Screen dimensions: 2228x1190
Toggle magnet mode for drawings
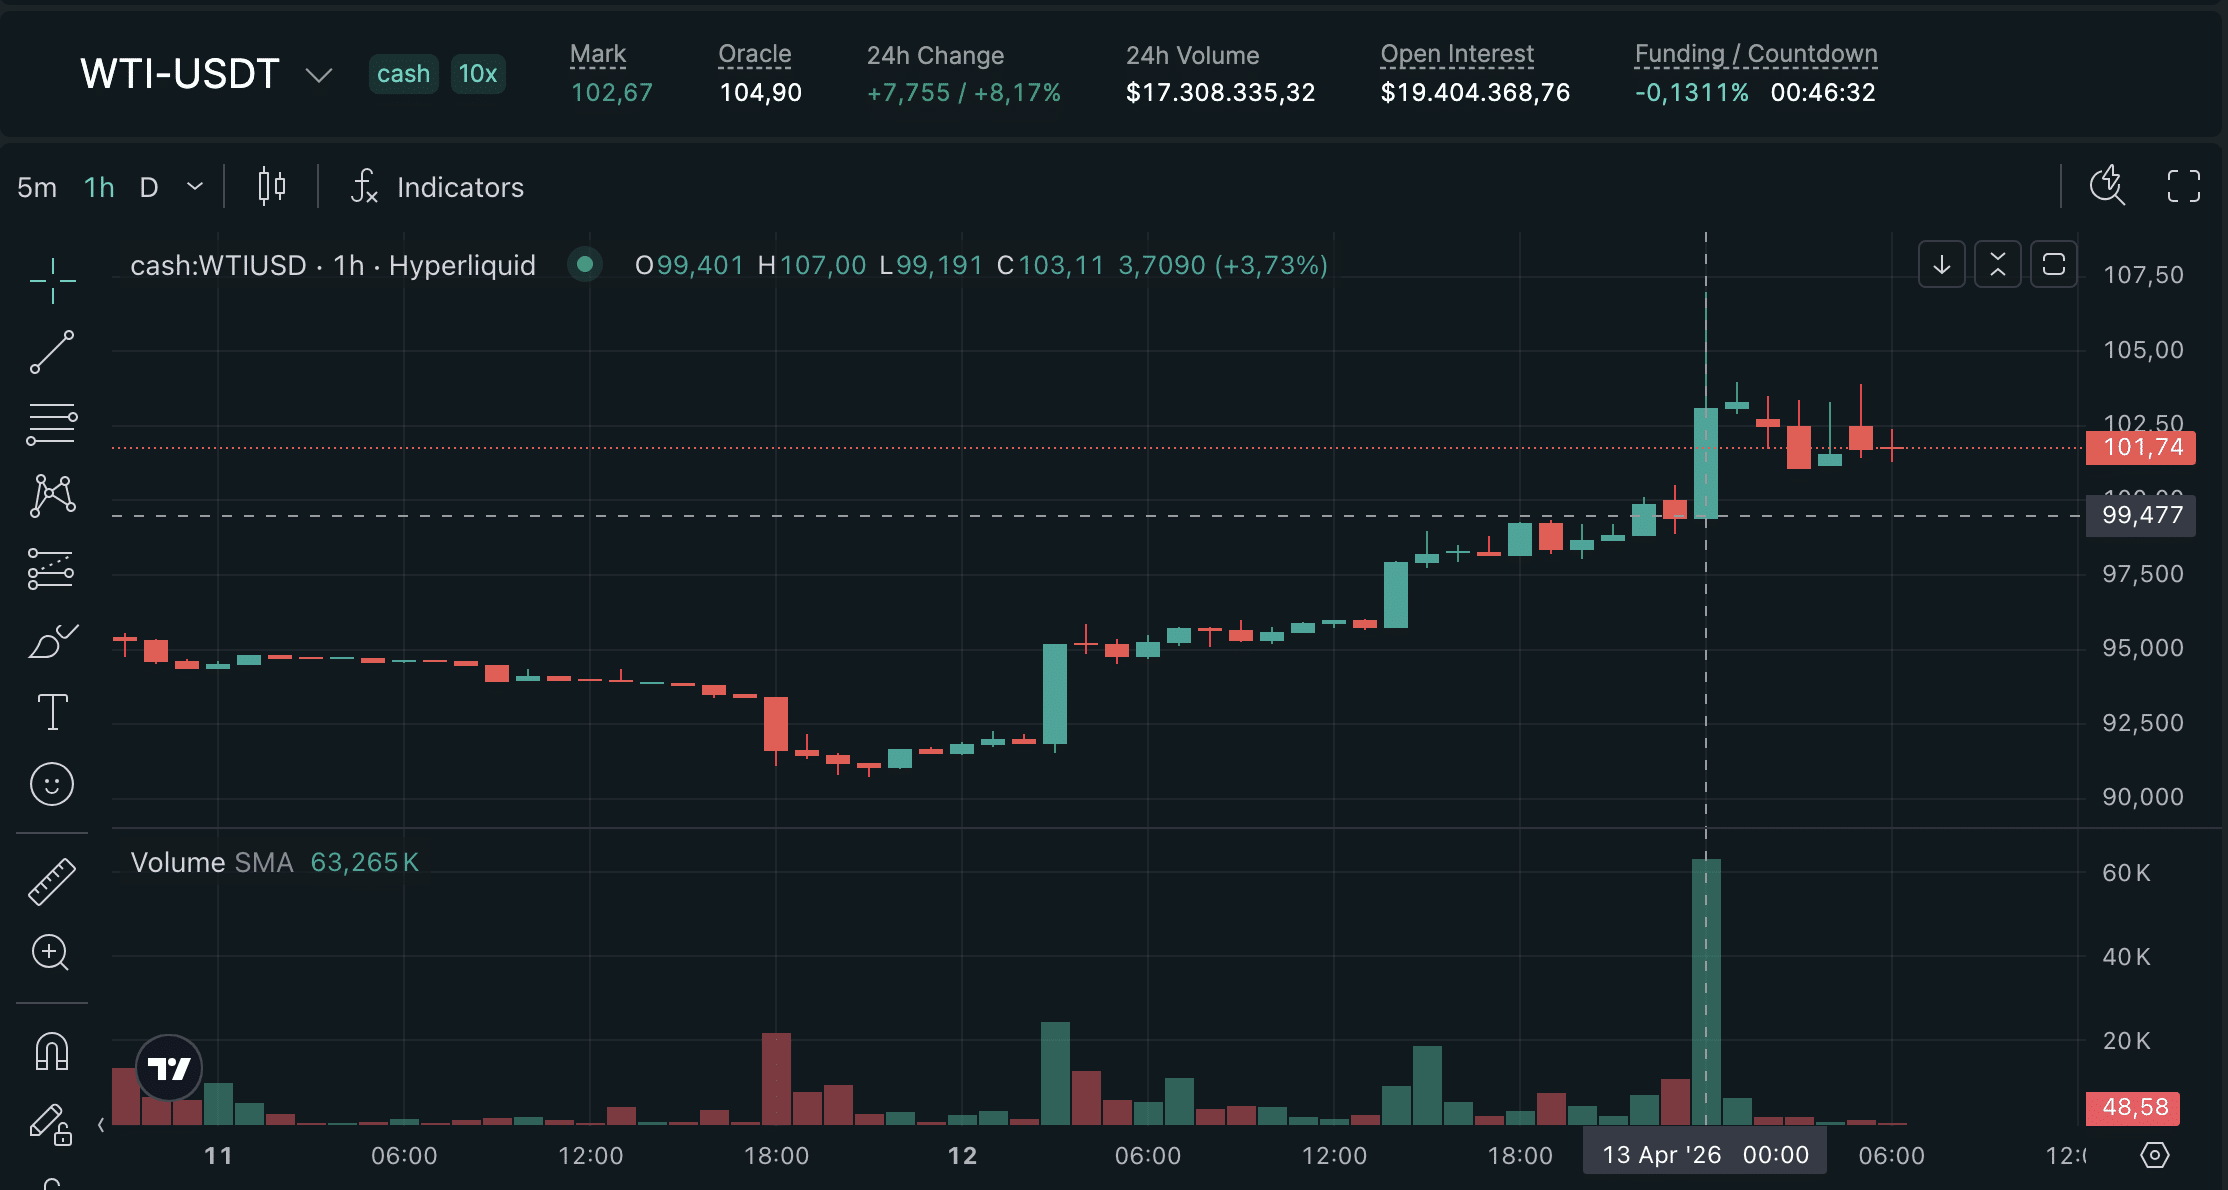(52, 1051)
